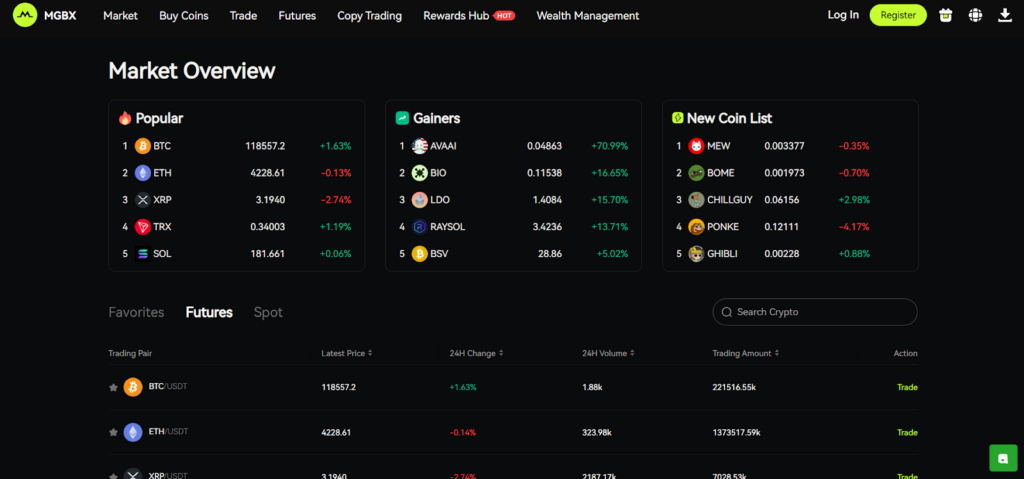
Task: Switch to the Favorites tab
Action: [136, 312]
